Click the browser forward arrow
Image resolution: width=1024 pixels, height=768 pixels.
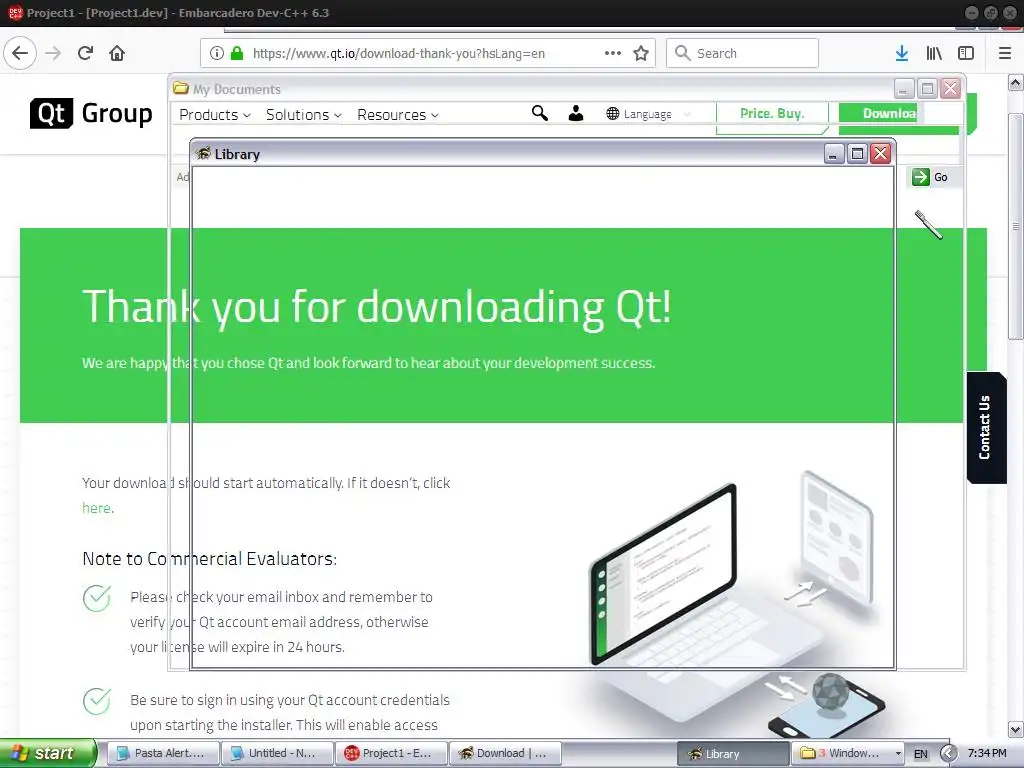pos(53,53)
